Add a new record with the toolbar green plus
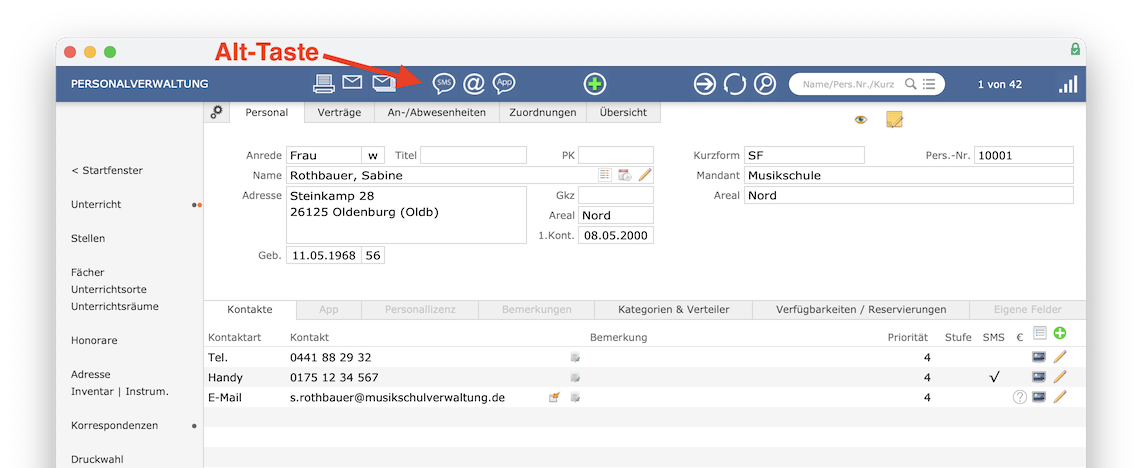Viewport: 1142px width, 468px height. click(595, 84)
